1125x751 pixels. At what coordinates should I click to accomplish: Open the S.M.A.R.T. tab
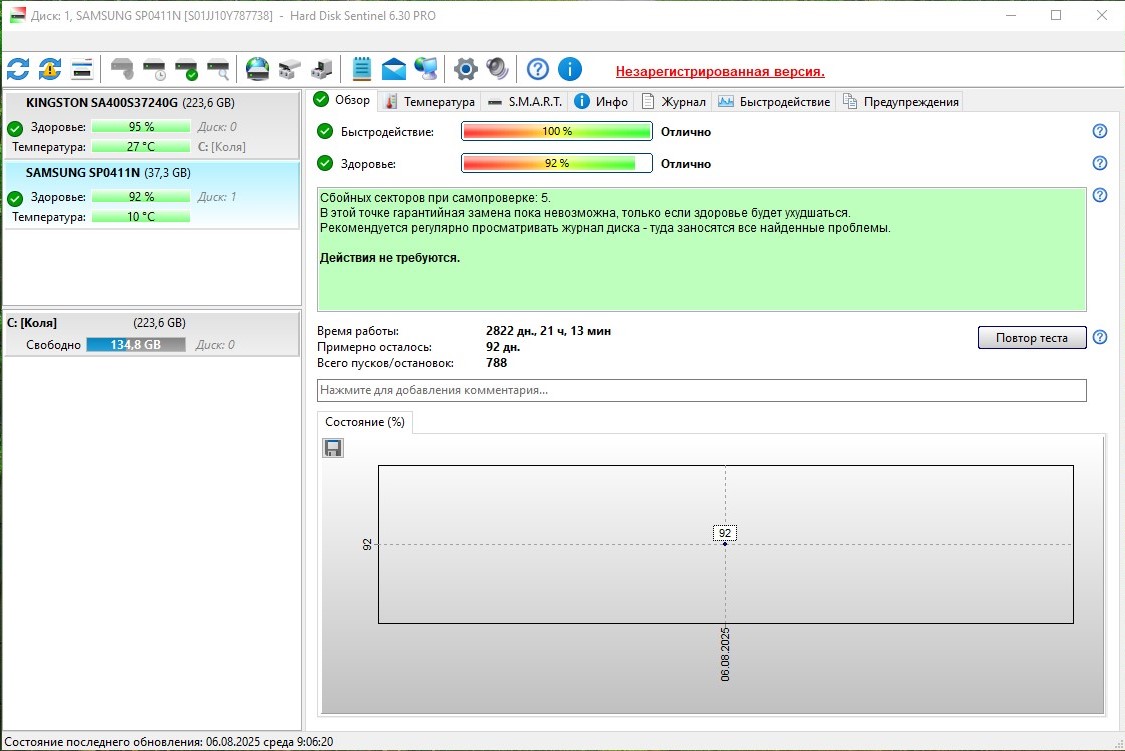coord(525,101)
